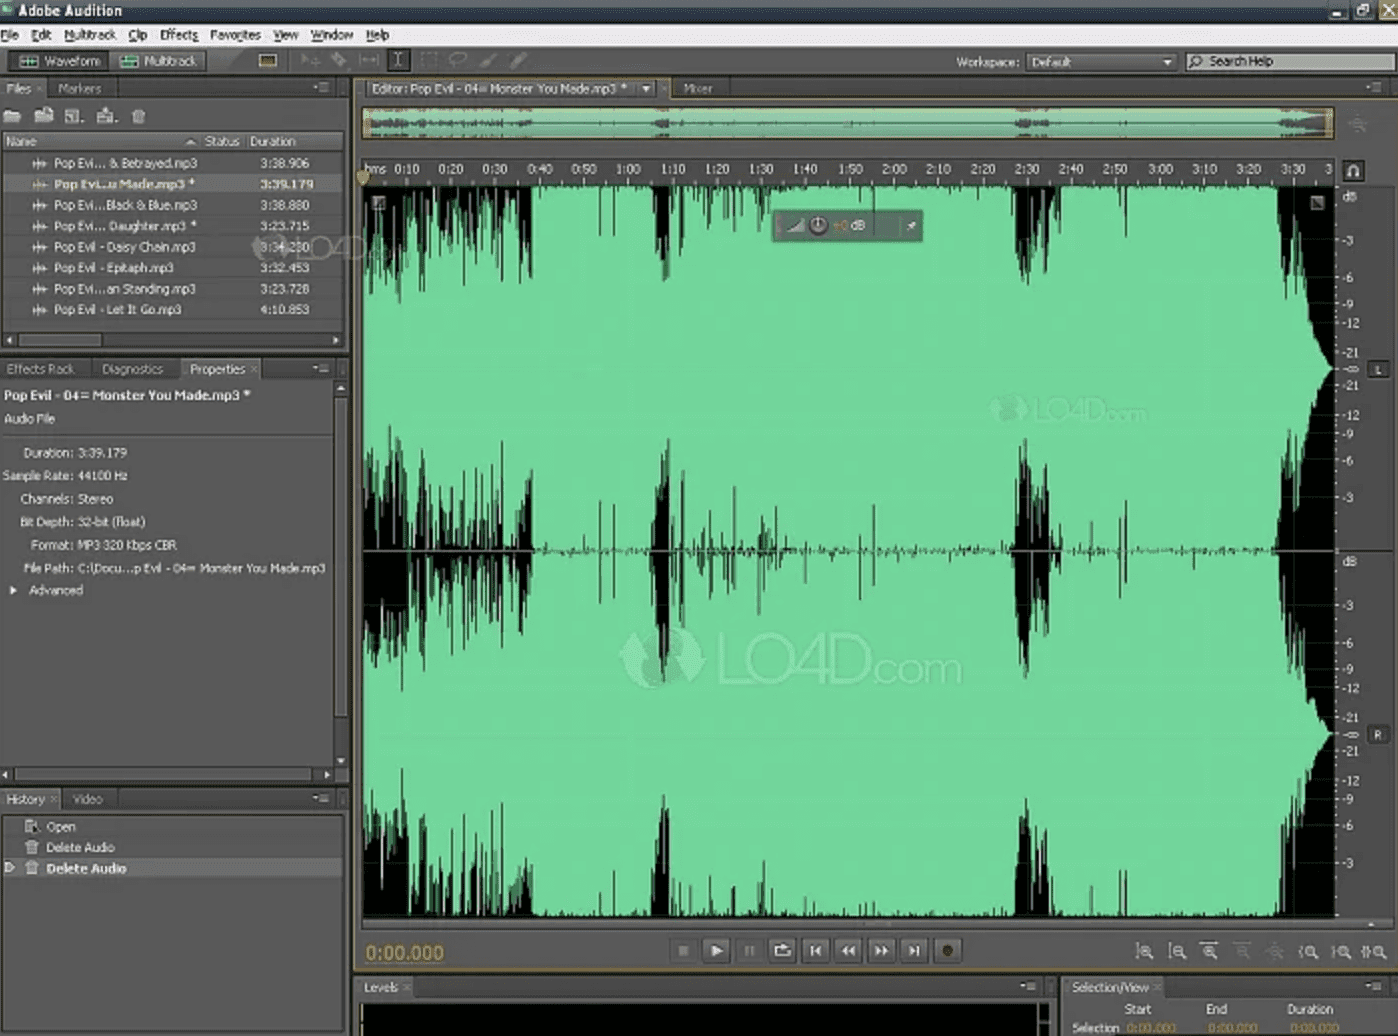Open the Workspace Default dropdown
The height and width of the screenshot is (1036, 1398).
click(x=1101, y=62)
